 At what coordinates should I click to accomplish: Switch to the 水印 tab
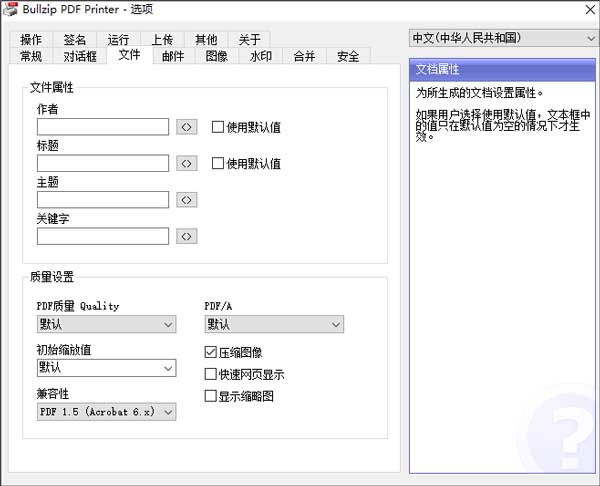(260, 56)
